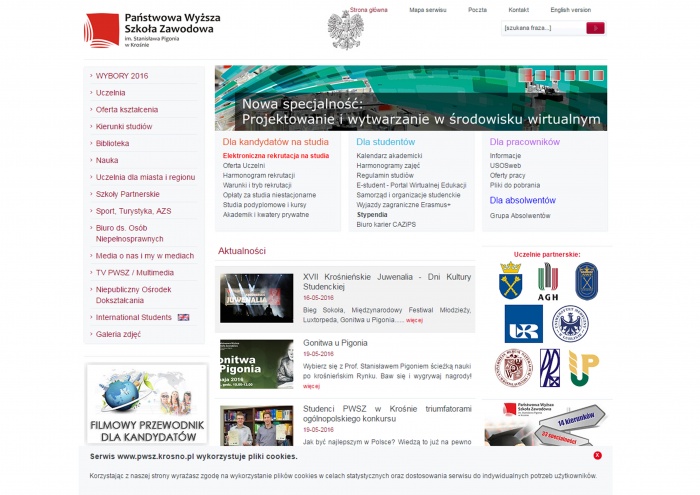Image resolution: width=700 pixels, height=495 pixels.
Task: Close the cookies notice with red X
Action: coord(597,455)
